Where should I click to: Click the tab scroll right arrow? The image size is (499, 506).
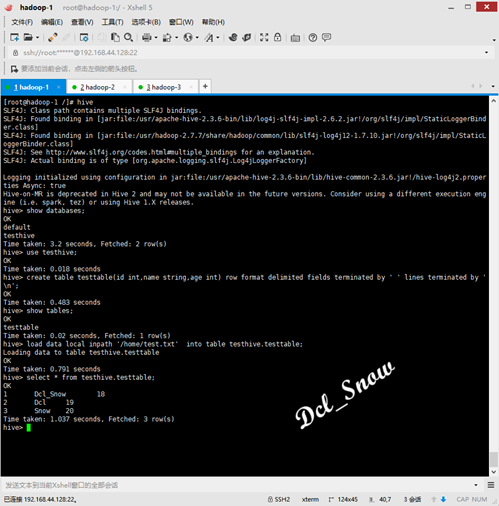tap(481, 86)
